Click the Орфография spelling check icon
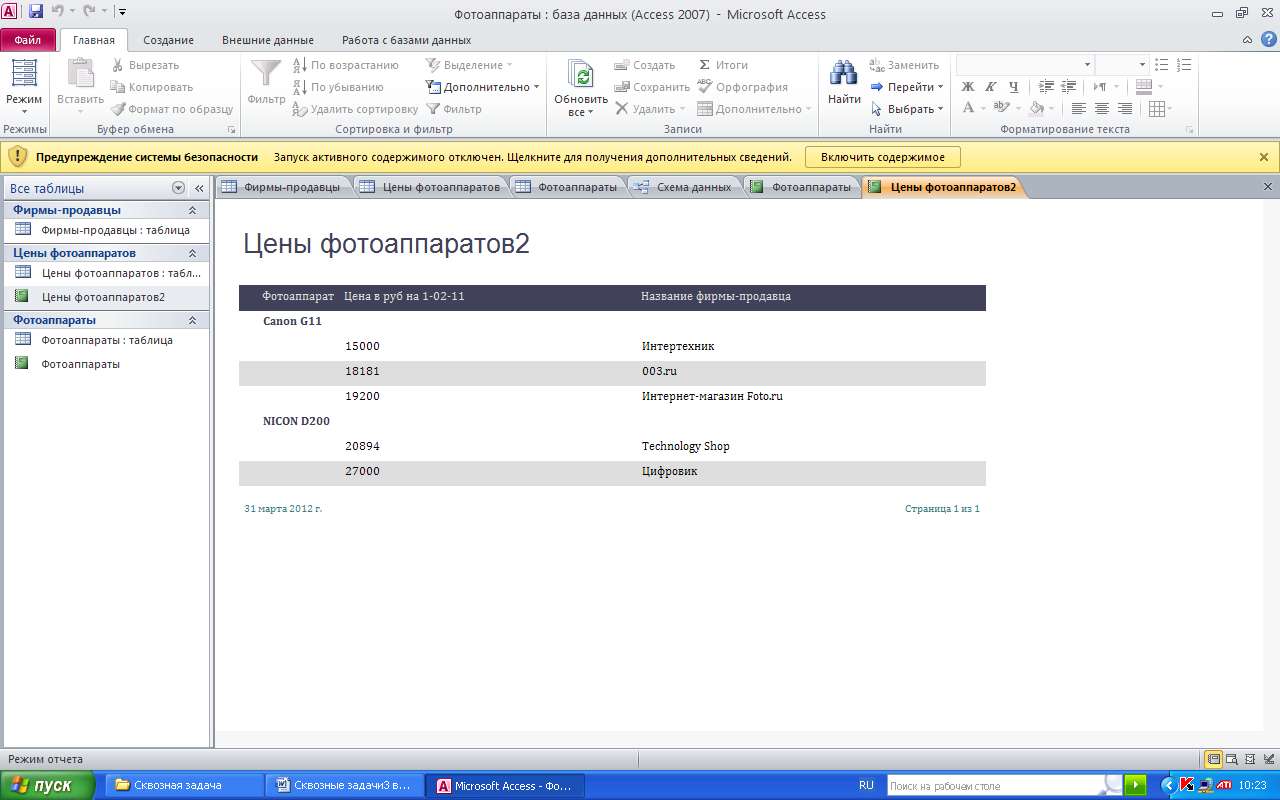The height and width of the screenshot is (800, 1280). tap(705, 87)
